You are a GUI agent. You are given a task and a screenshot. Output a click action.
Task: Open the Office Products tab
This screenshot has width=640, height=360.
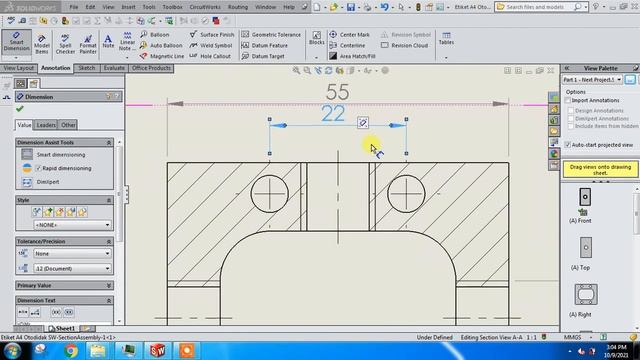151,68
